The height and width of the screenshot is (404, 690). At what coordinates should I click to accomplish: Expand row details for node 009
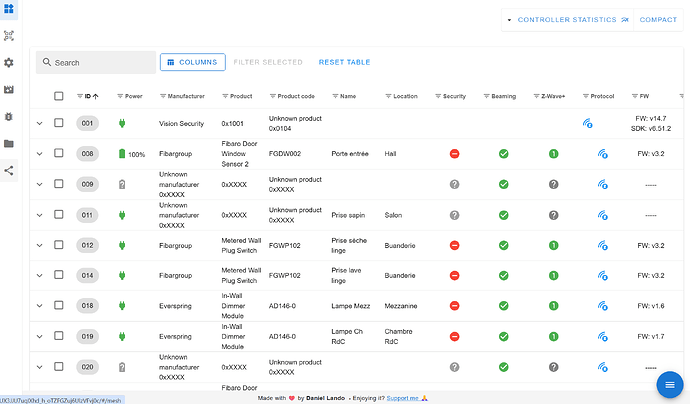click(x=40, y=184)
